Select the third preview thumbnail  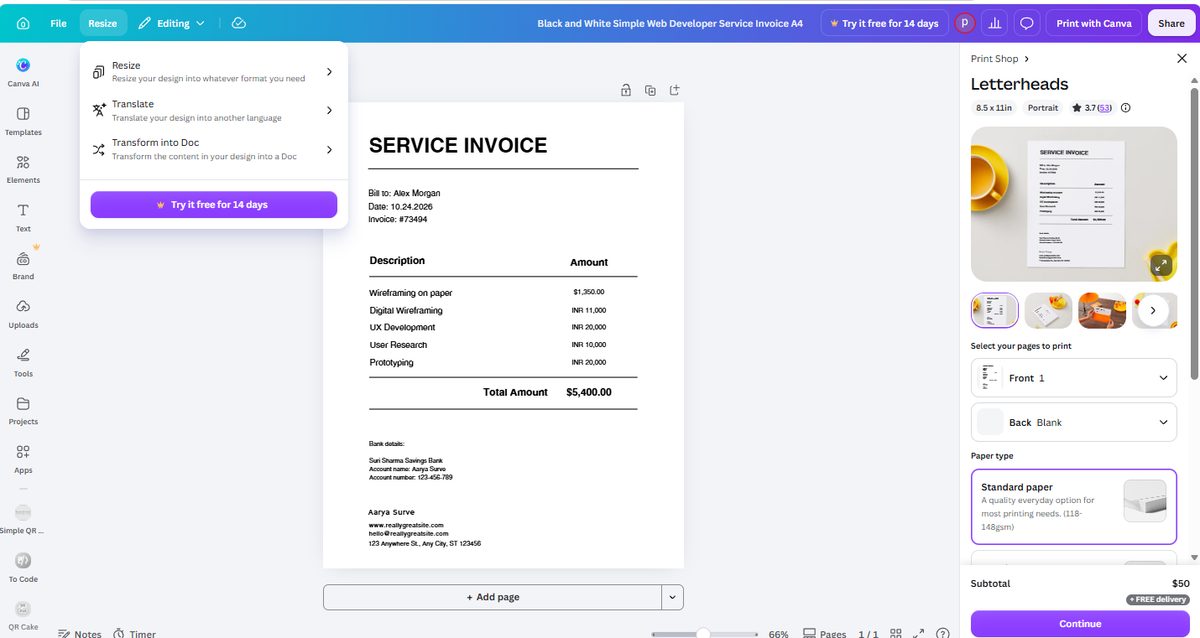pyautogui.click(x=1102, y=311)
